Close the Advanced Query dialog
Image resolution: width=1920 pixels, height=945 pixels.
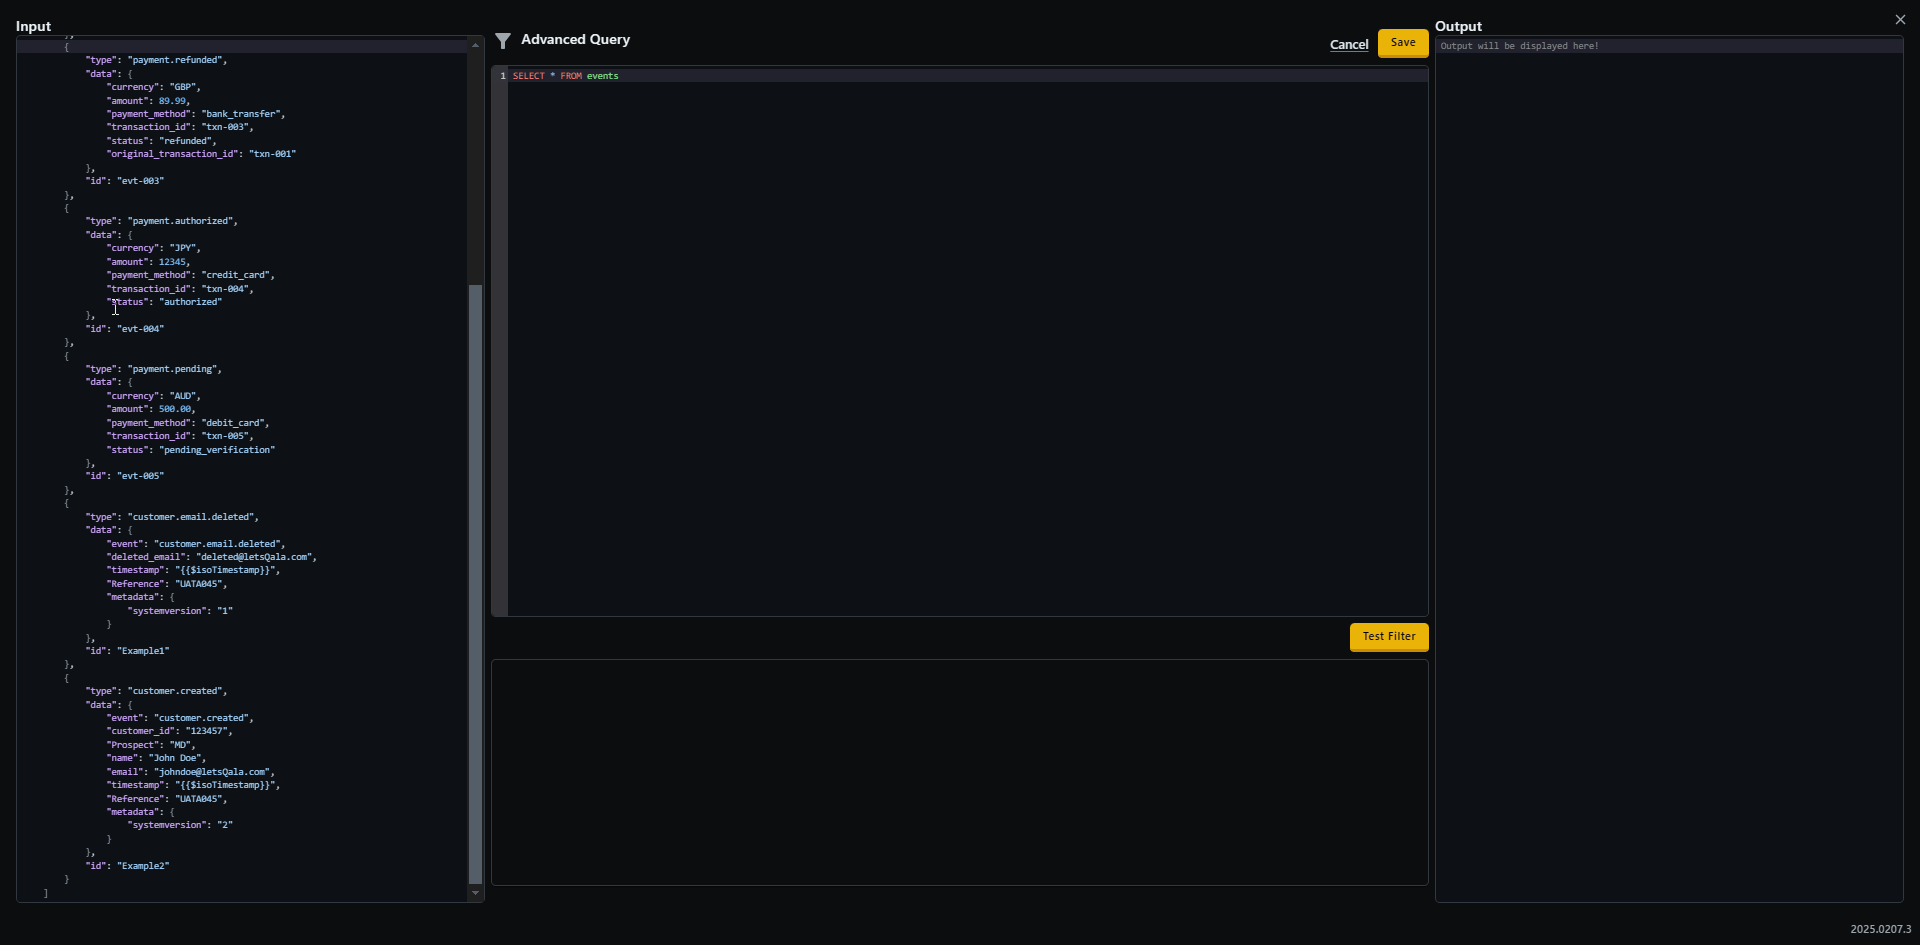pos(1899,19)
